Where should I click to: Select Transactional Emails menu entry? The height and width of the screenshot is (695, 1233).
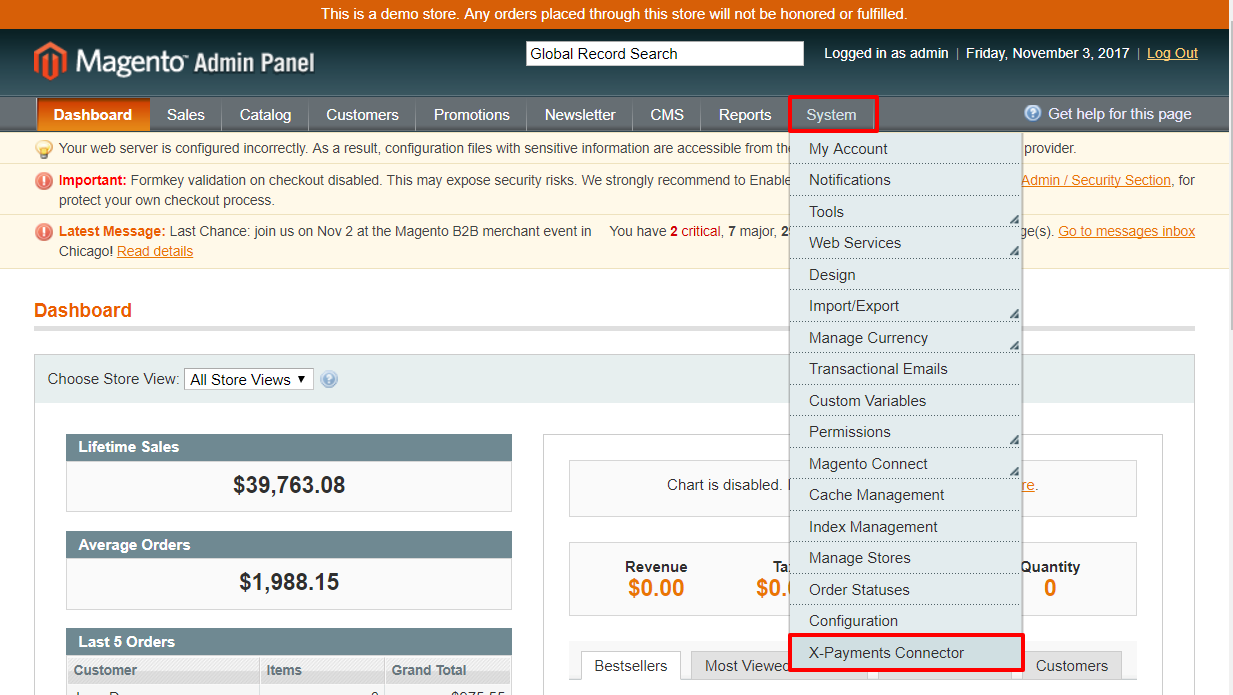905,369
